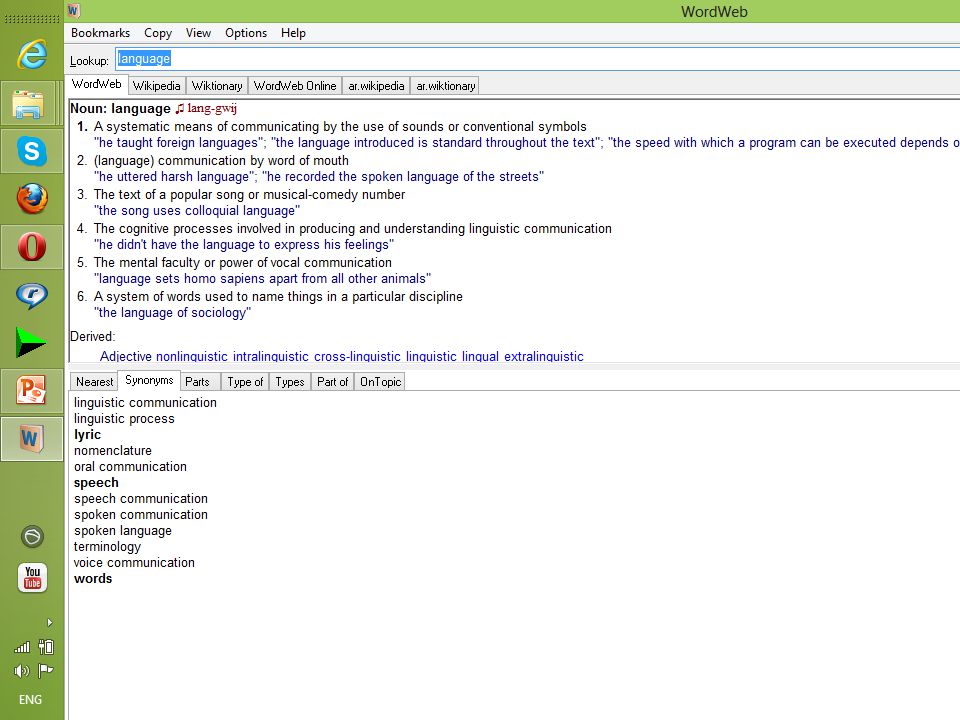Viewport: 960px width, 720px height.
Task: Open the green arrow download manager icon
Action: [x=31, y=342]
